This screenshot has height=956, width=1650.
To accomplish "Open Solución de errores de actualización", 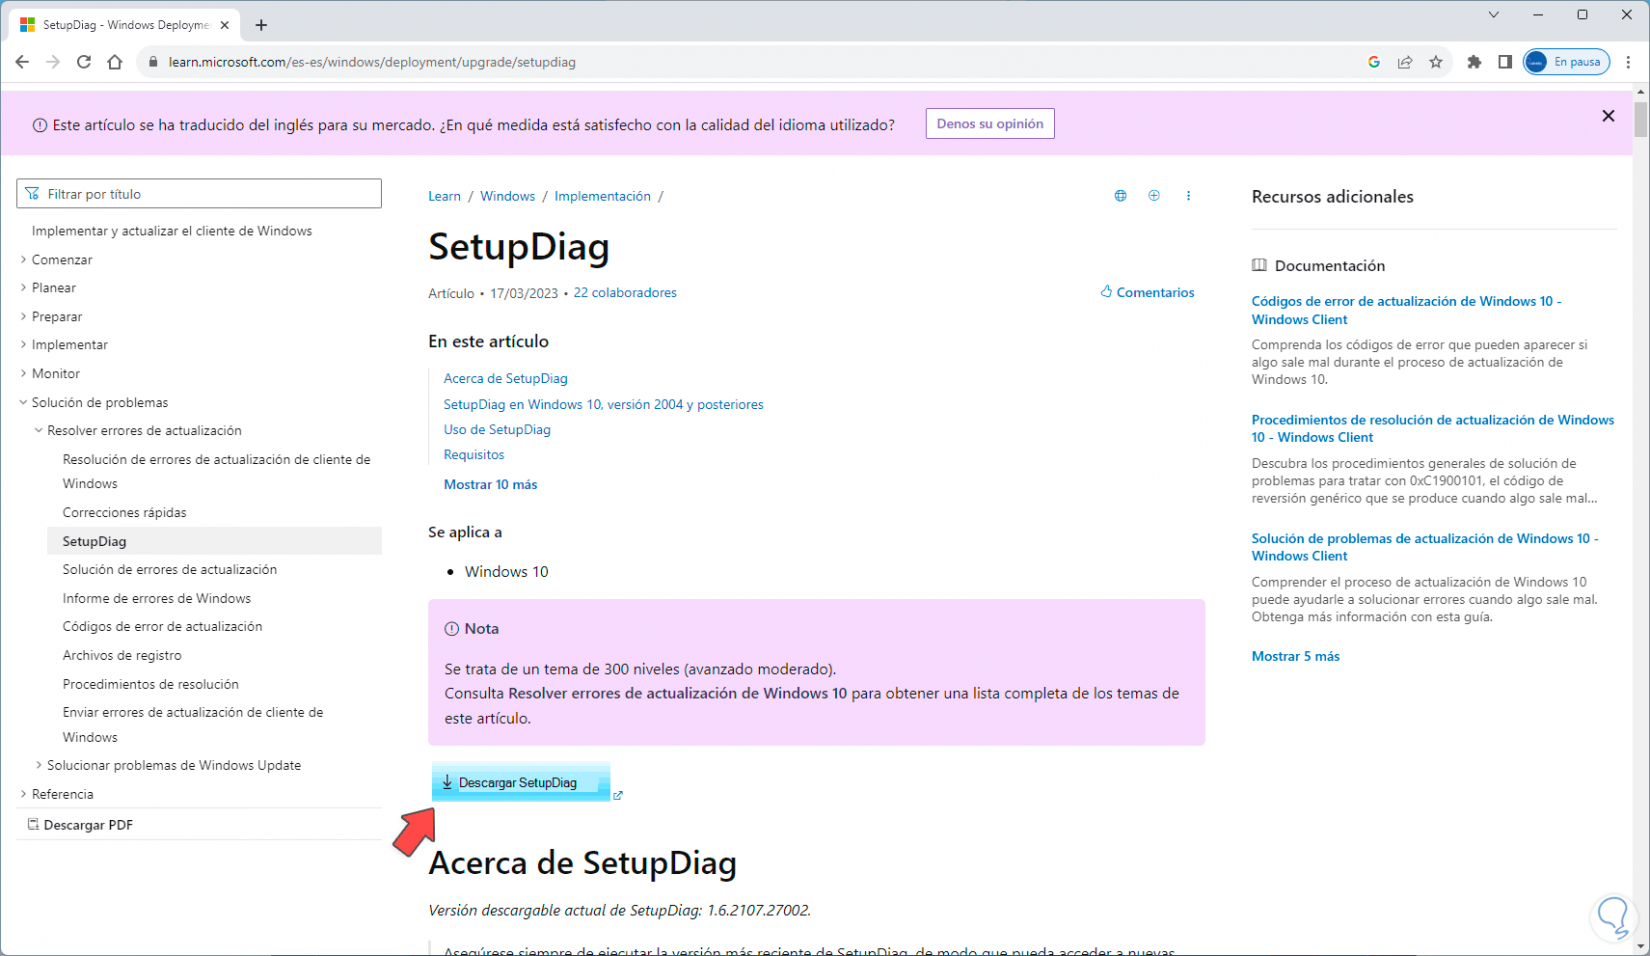I will click(170, 570).
